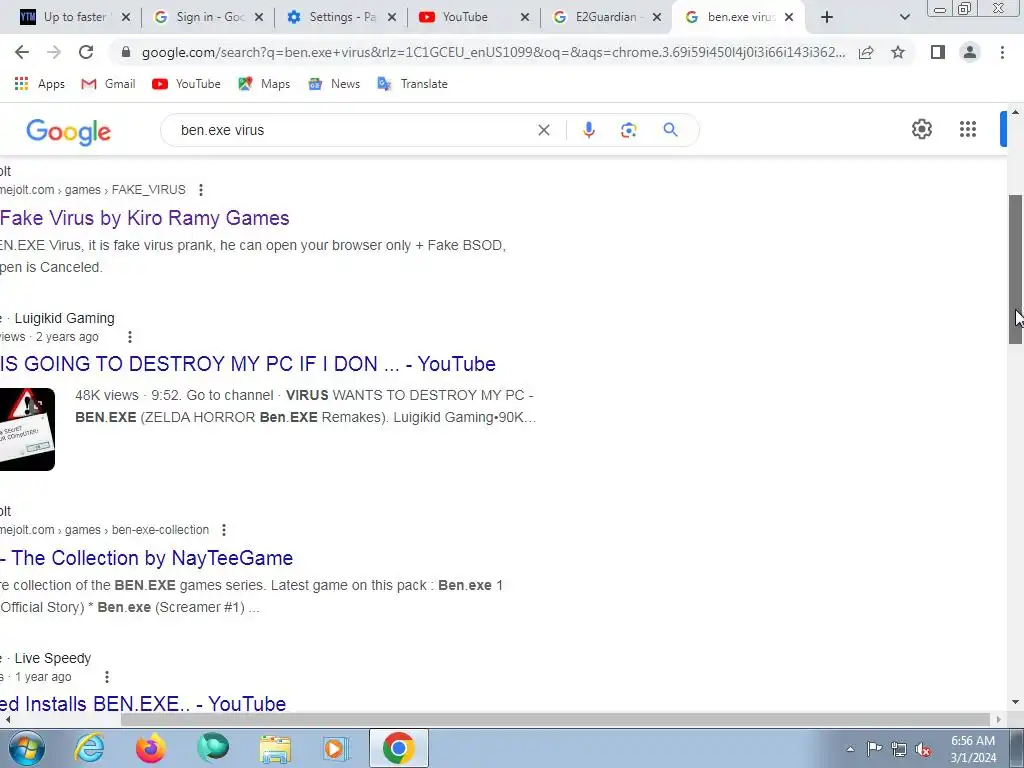This screenshot has width=1024, height=768.
Task: Open the News bookmark
Action: 334,84
